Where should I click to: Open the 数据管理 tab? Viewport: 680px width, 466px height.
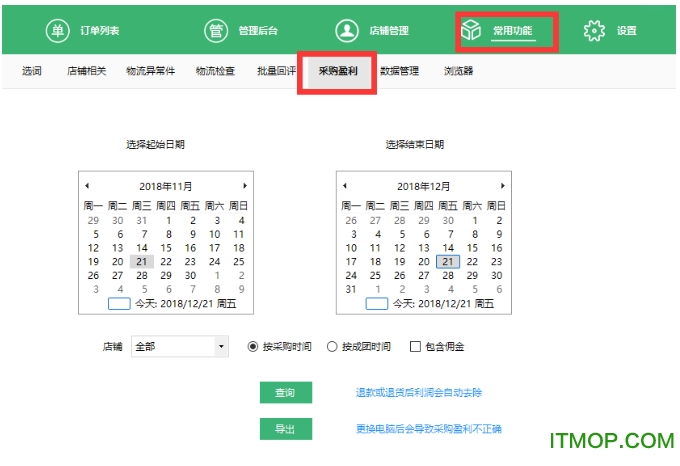pyautogui.click(x=399, y=72)
